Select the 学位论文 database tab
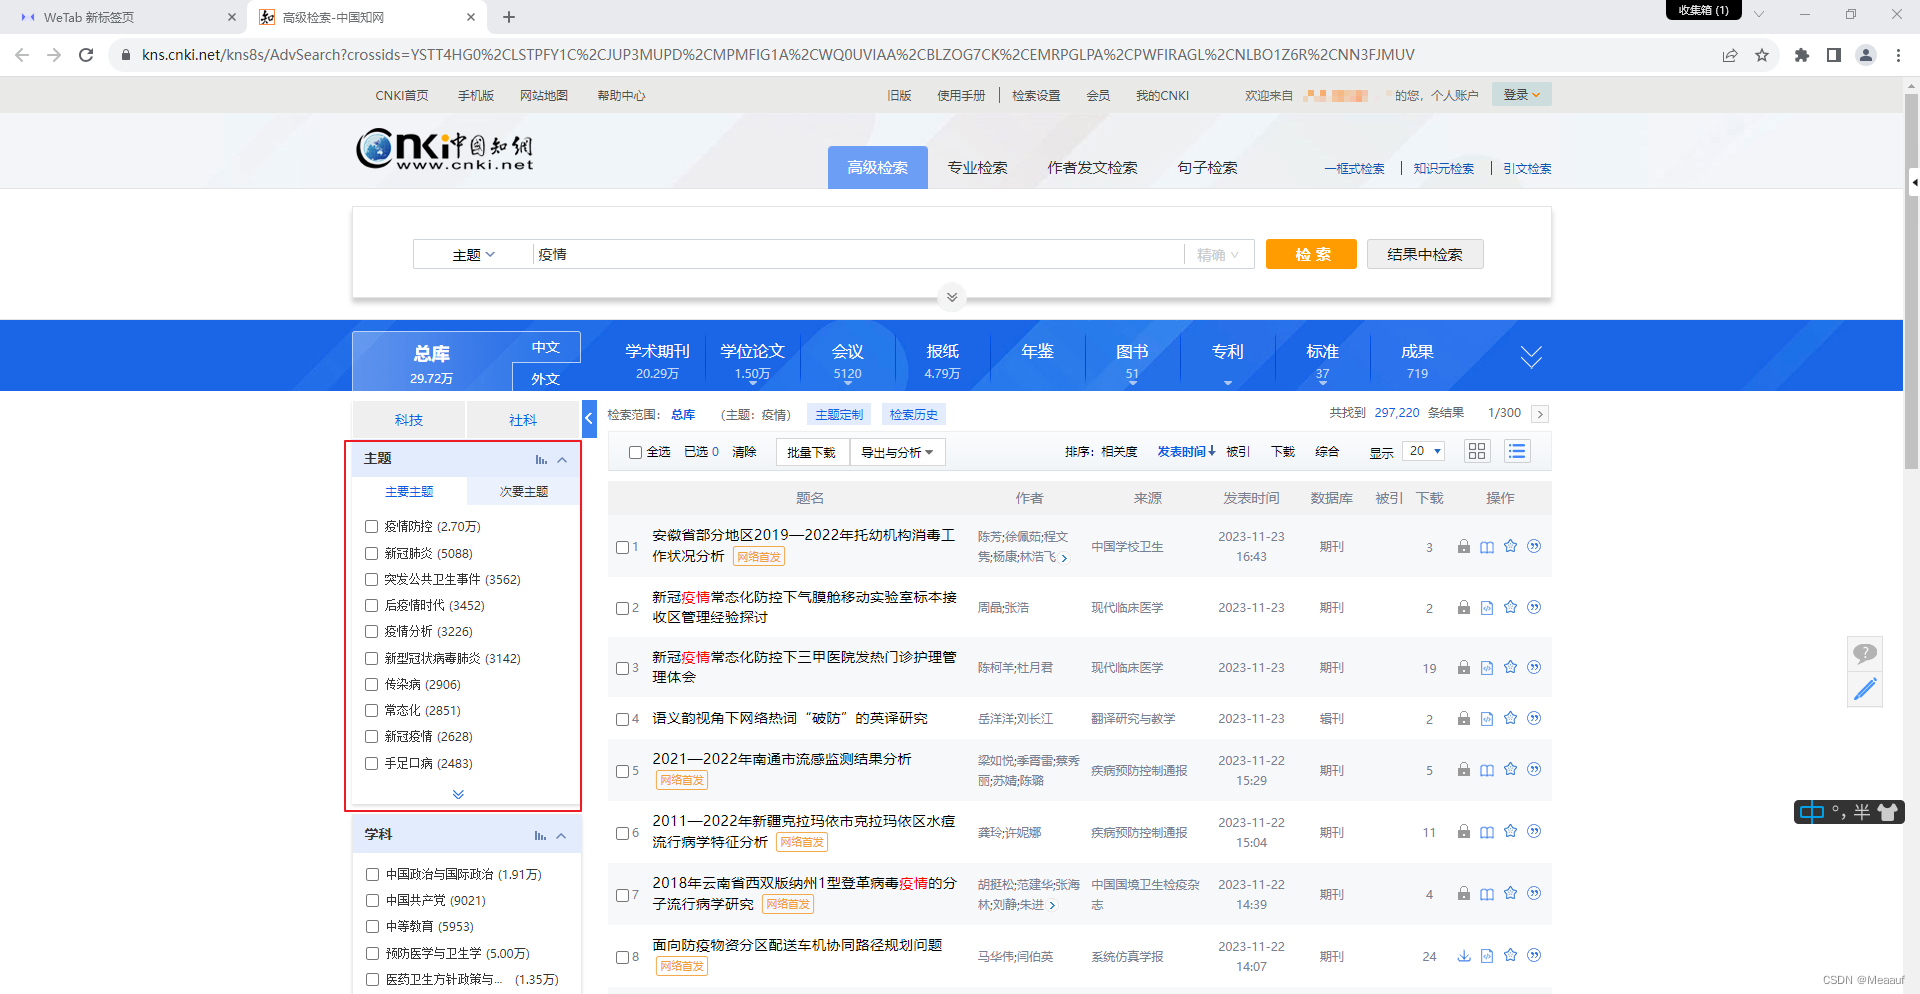 coord(752,361)
